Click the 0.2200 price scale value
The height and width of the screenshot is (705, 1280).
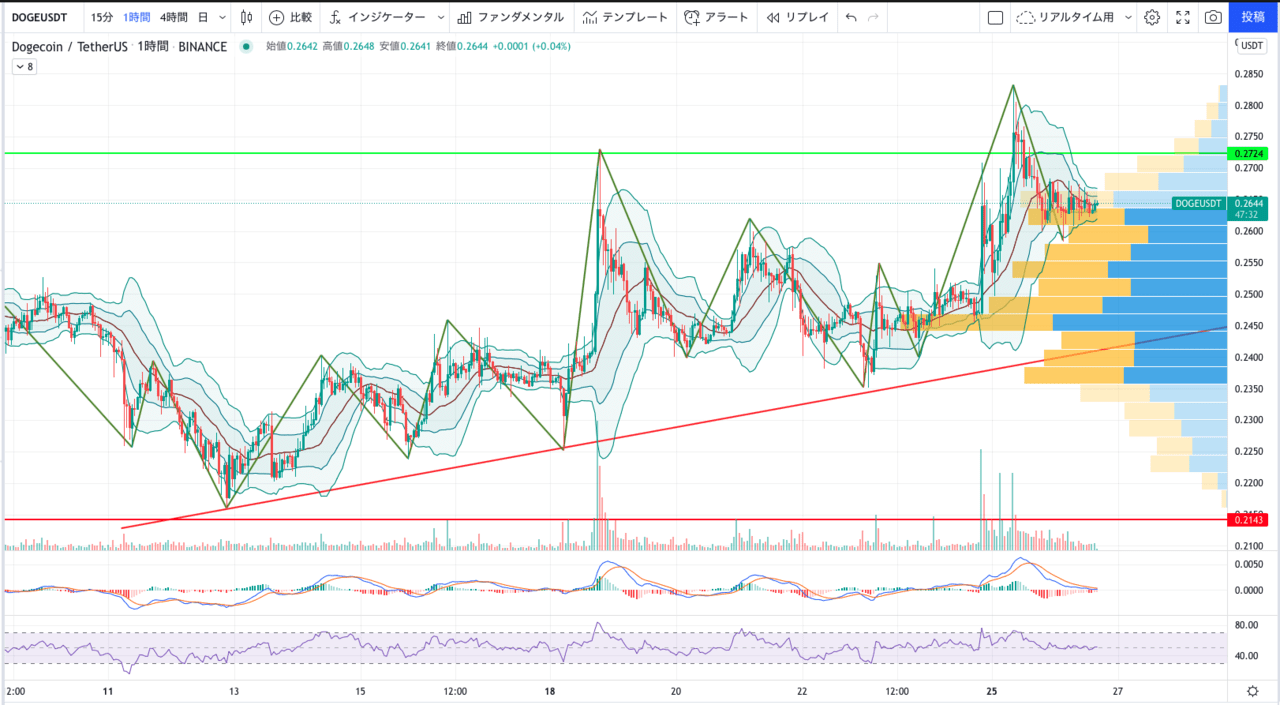pos(1248,483)
